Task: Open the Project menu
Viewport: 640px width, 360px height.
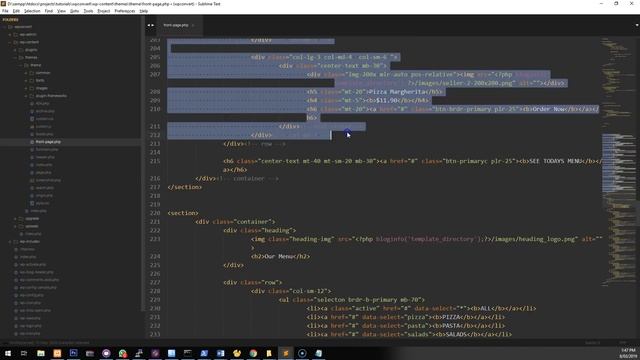Action: point(104,11)
